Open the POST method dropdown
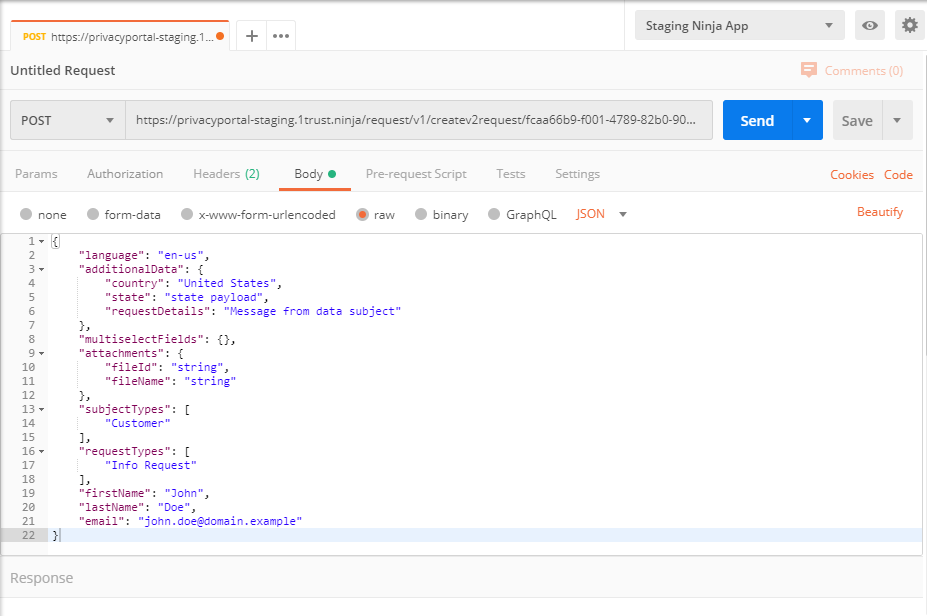Screen dimensions: 927x616 (x=68, y=120)
